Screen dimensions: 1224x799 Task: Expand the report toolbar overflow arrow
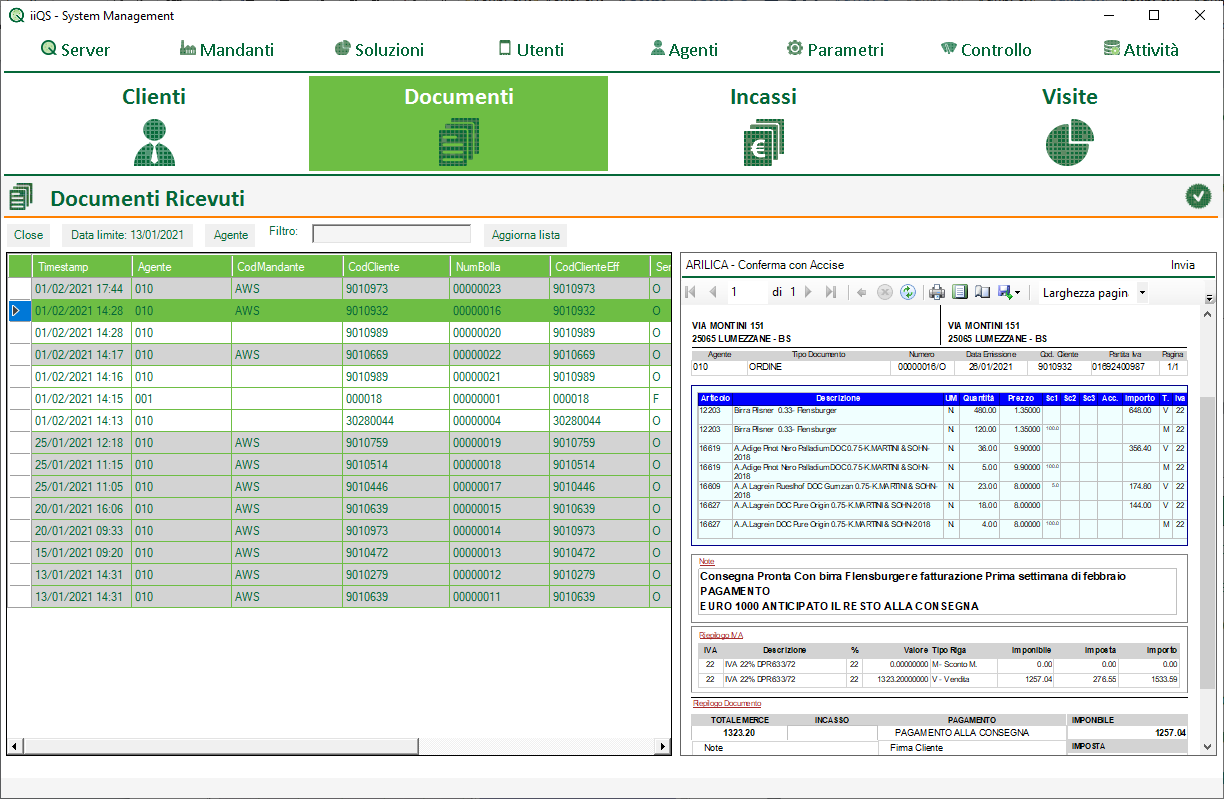[x=1209, y=298]
